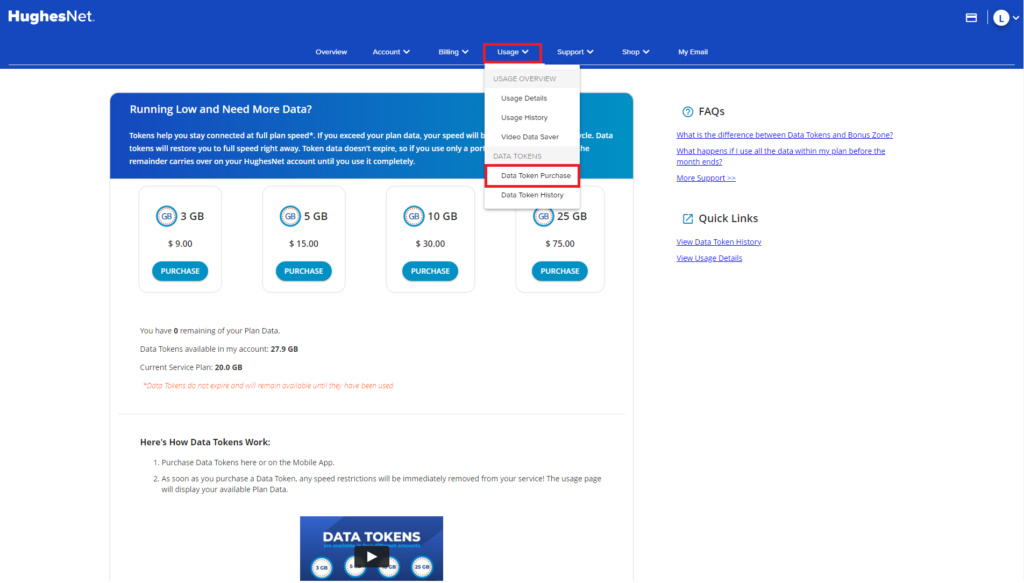Click the GB badge on the 3 GB token card
1024x583 pixels.
point(165,216)
